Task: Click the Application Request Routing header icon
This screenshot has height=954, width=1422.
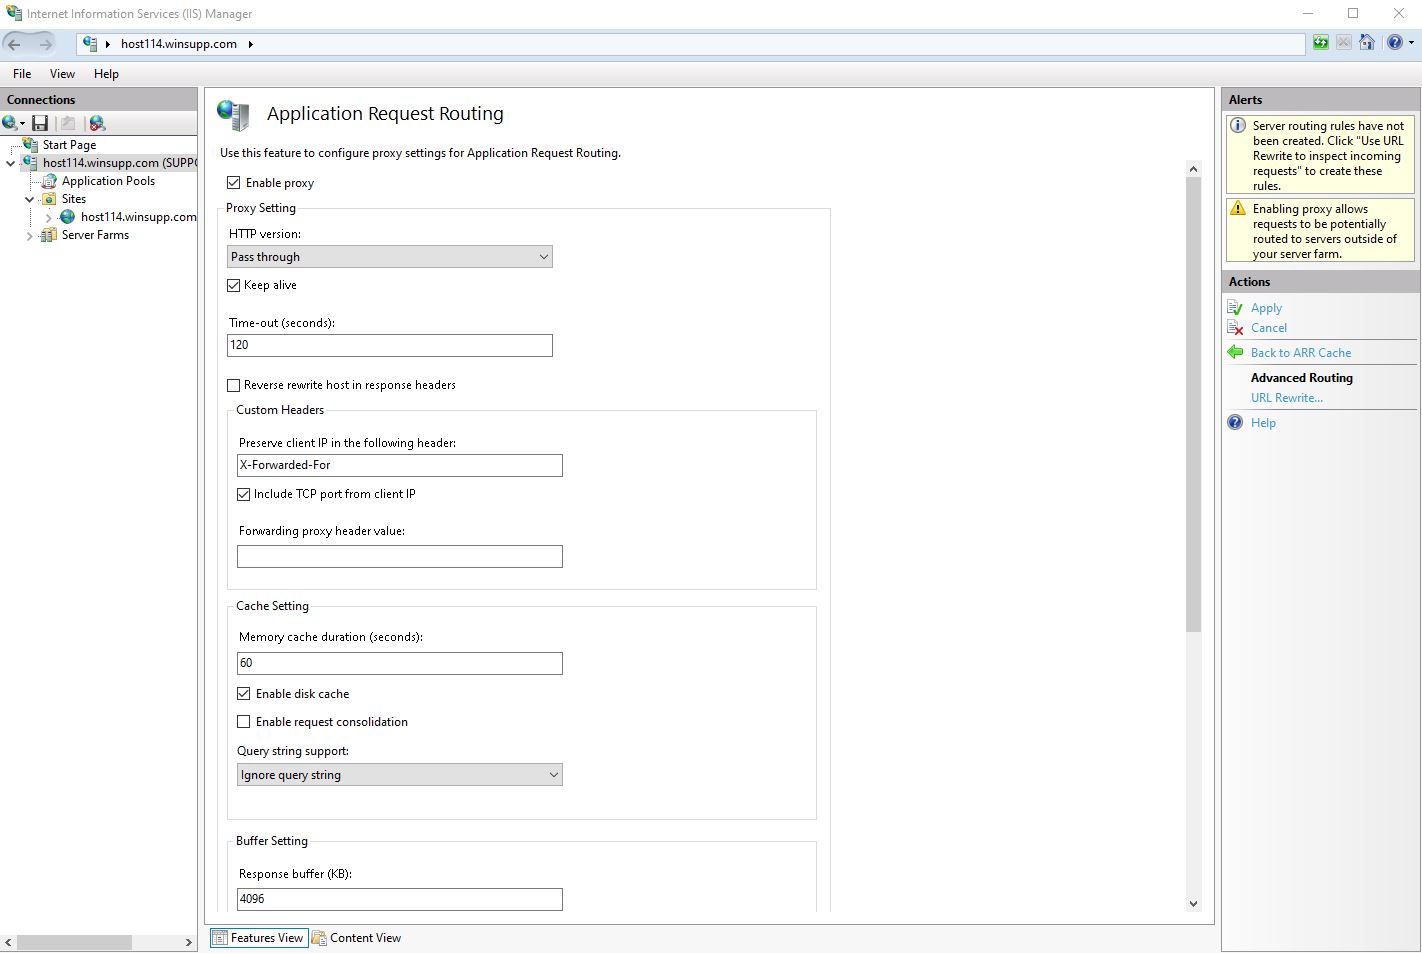Action: pos(233,115)
